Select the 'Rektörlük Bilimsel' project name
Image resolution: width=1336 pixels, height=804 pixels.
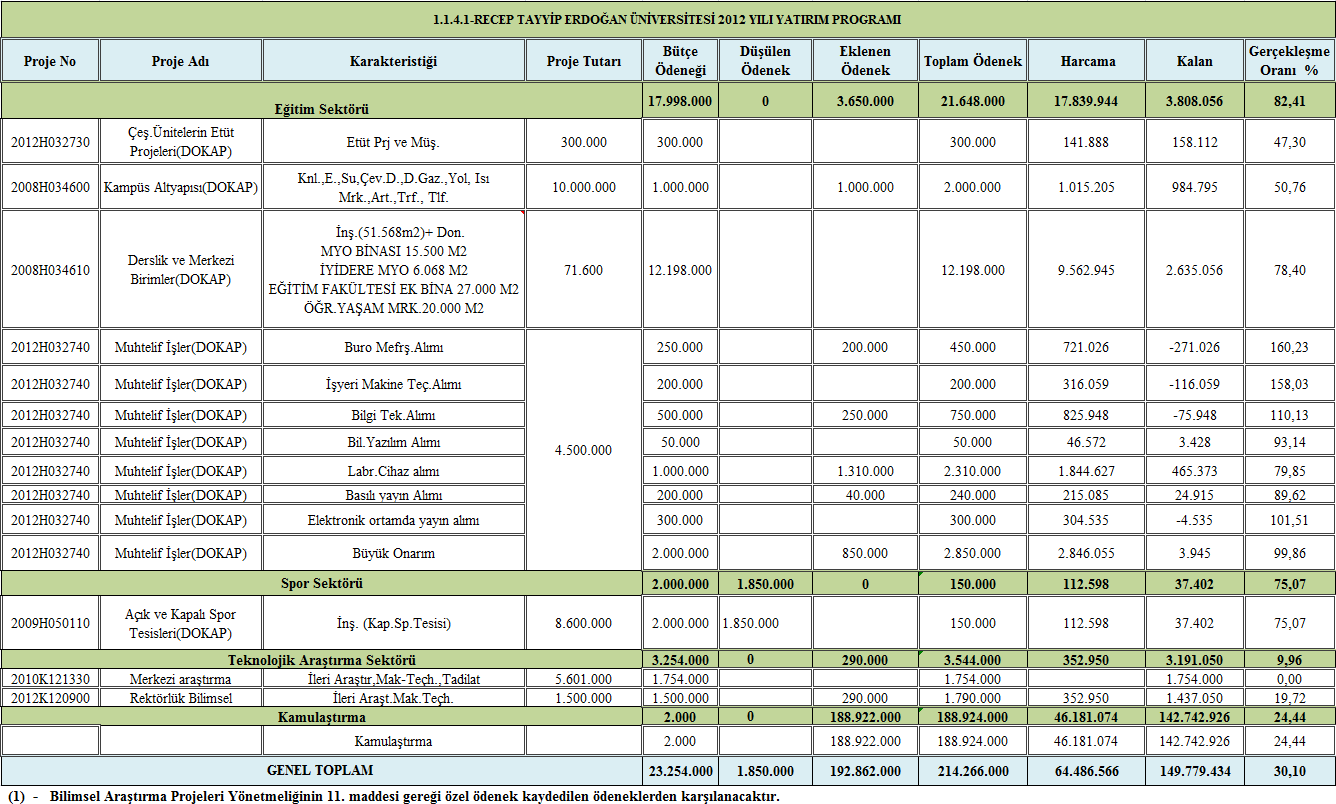181,698
